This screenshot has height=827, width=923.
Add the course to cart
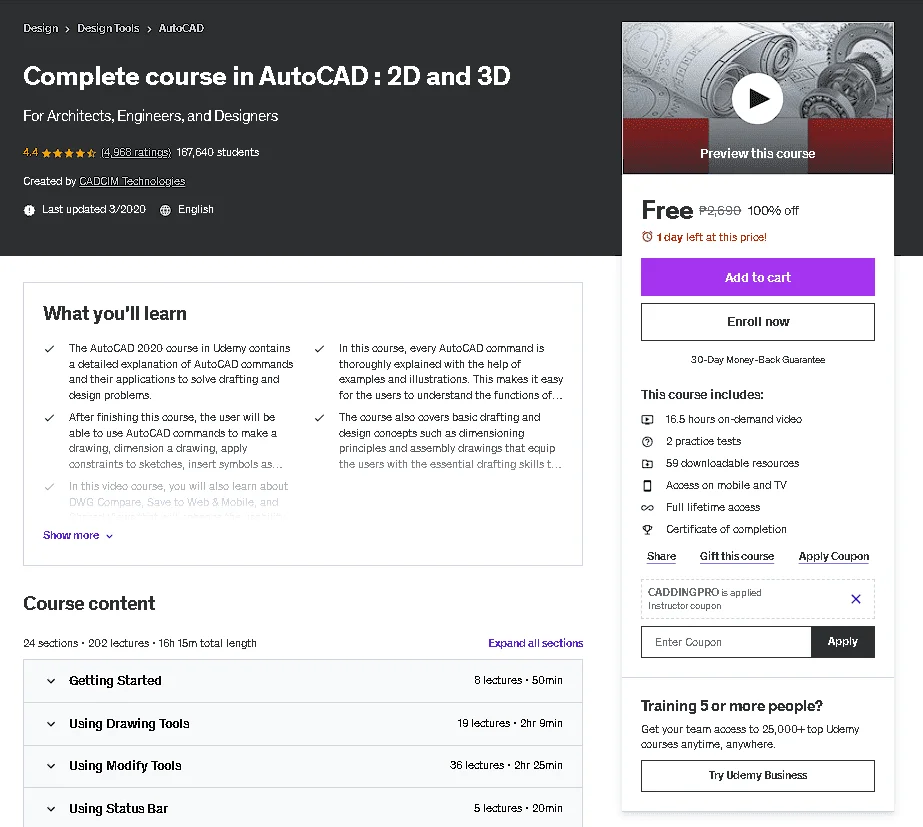758,277
